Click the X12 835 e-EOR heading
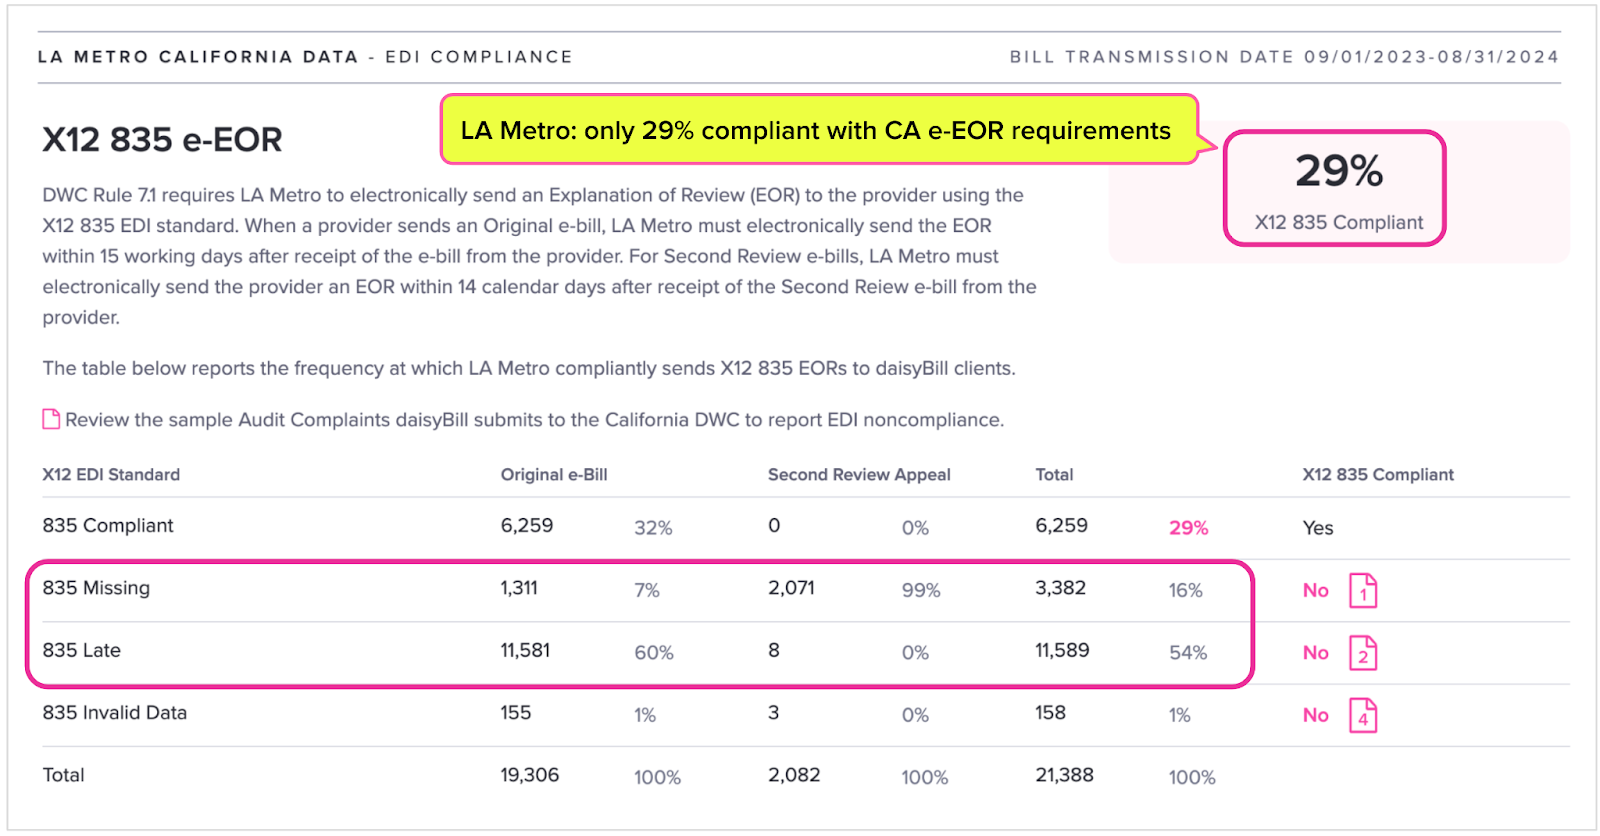This screenshot has width=1600, height=836. pyautogui.click(x=162, y=140)
